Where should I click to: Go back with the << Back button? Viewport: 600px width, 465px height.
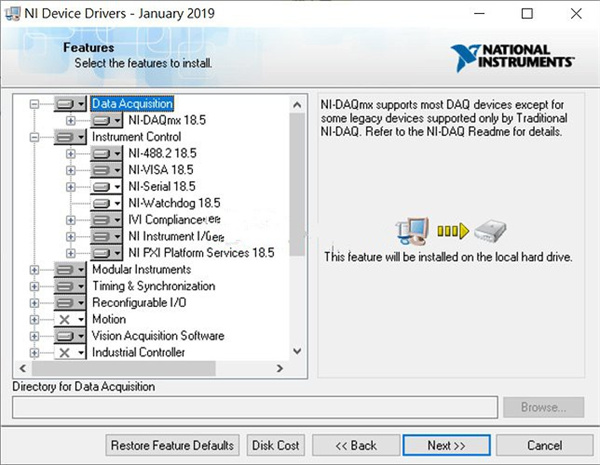click(x=356, y=445)
